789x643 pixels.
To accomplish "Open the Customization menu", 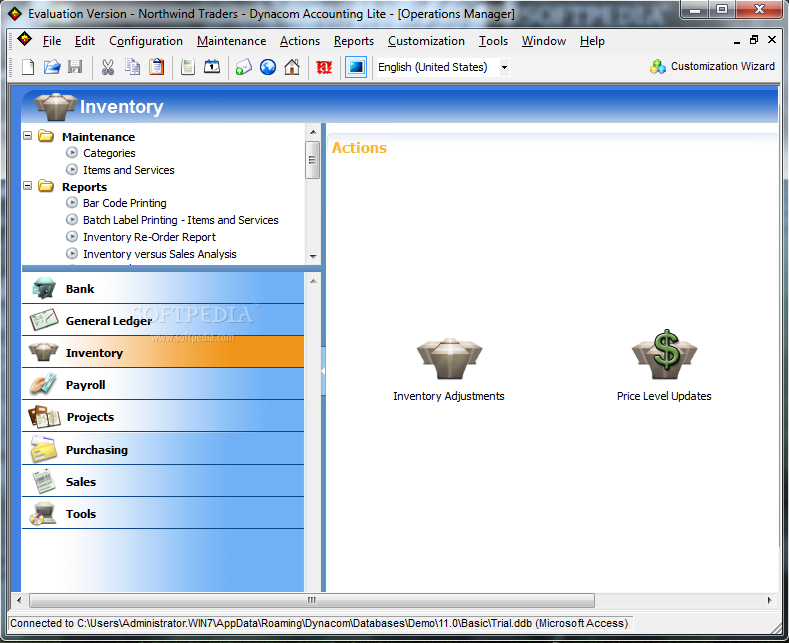I will coord(426,41).
